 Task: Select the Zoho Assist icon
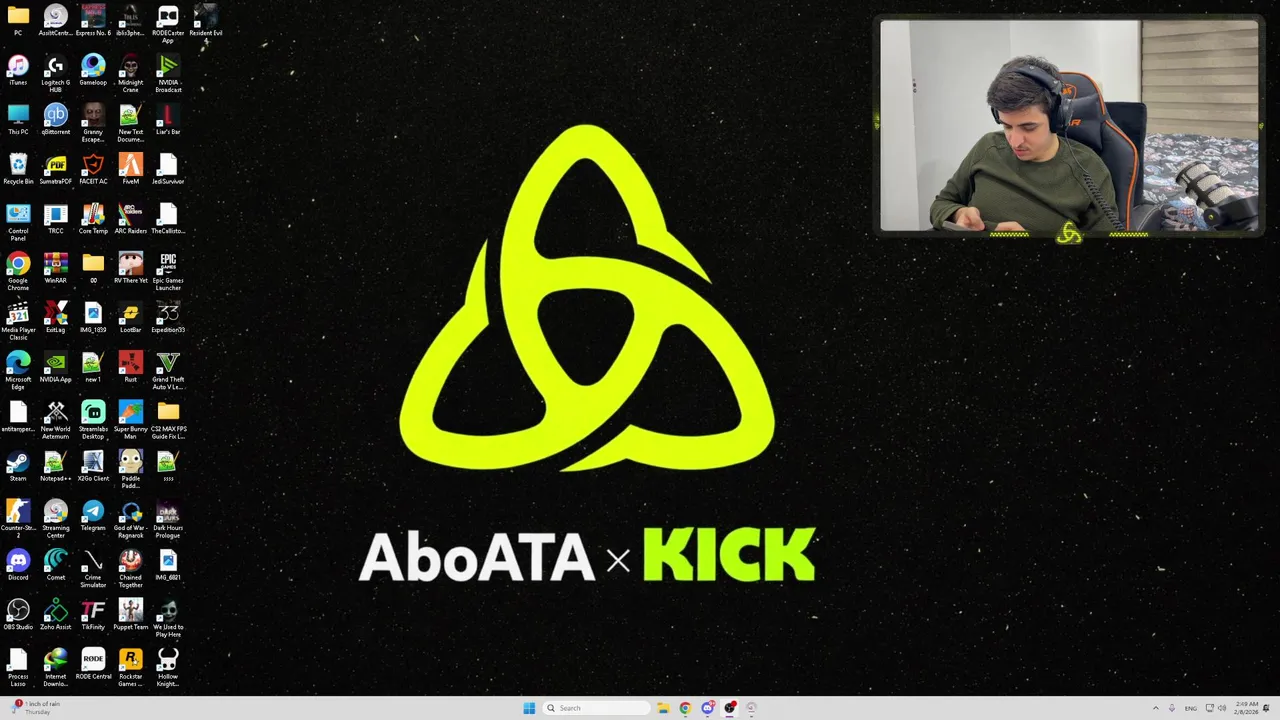click(x=56, y=615)
